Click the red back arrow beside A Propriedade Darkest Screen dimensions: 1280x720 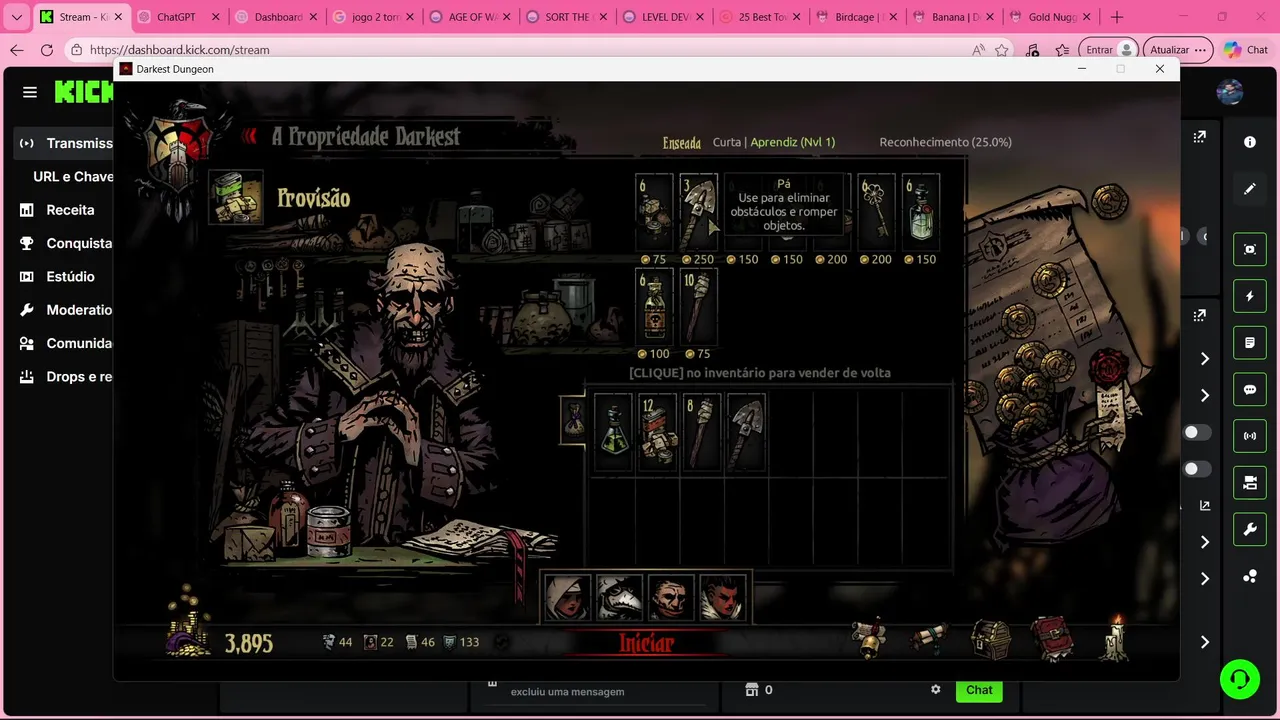coord(249,137)
